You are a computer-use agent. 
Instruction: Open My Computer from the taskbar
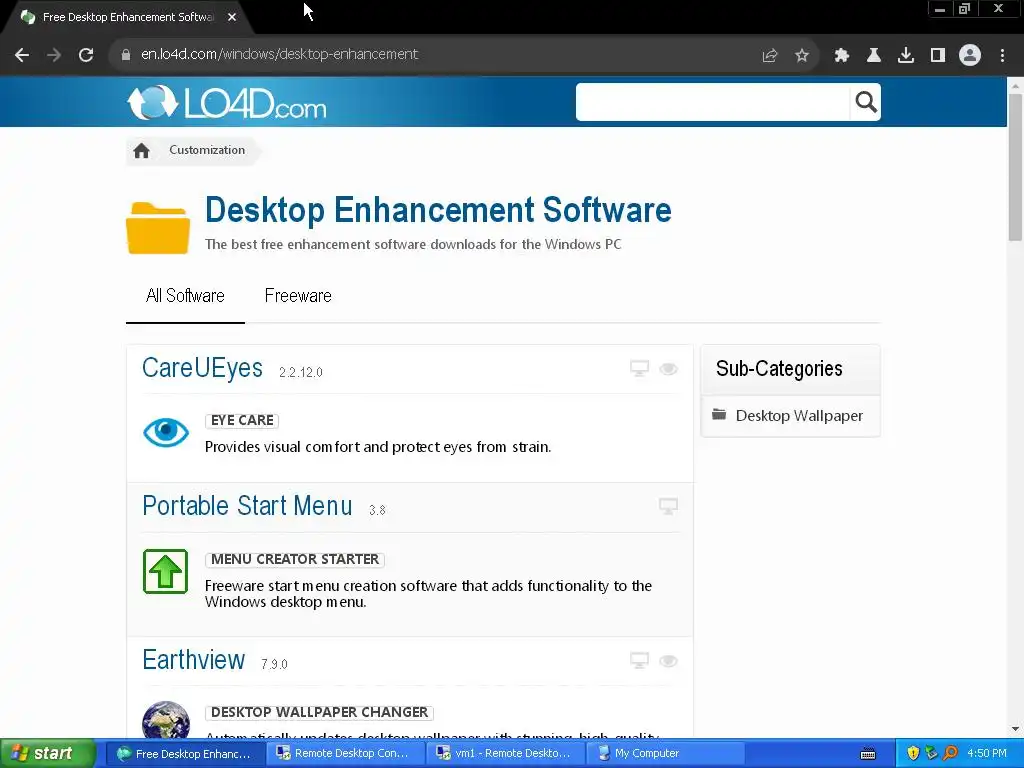[x=666, y=754]
